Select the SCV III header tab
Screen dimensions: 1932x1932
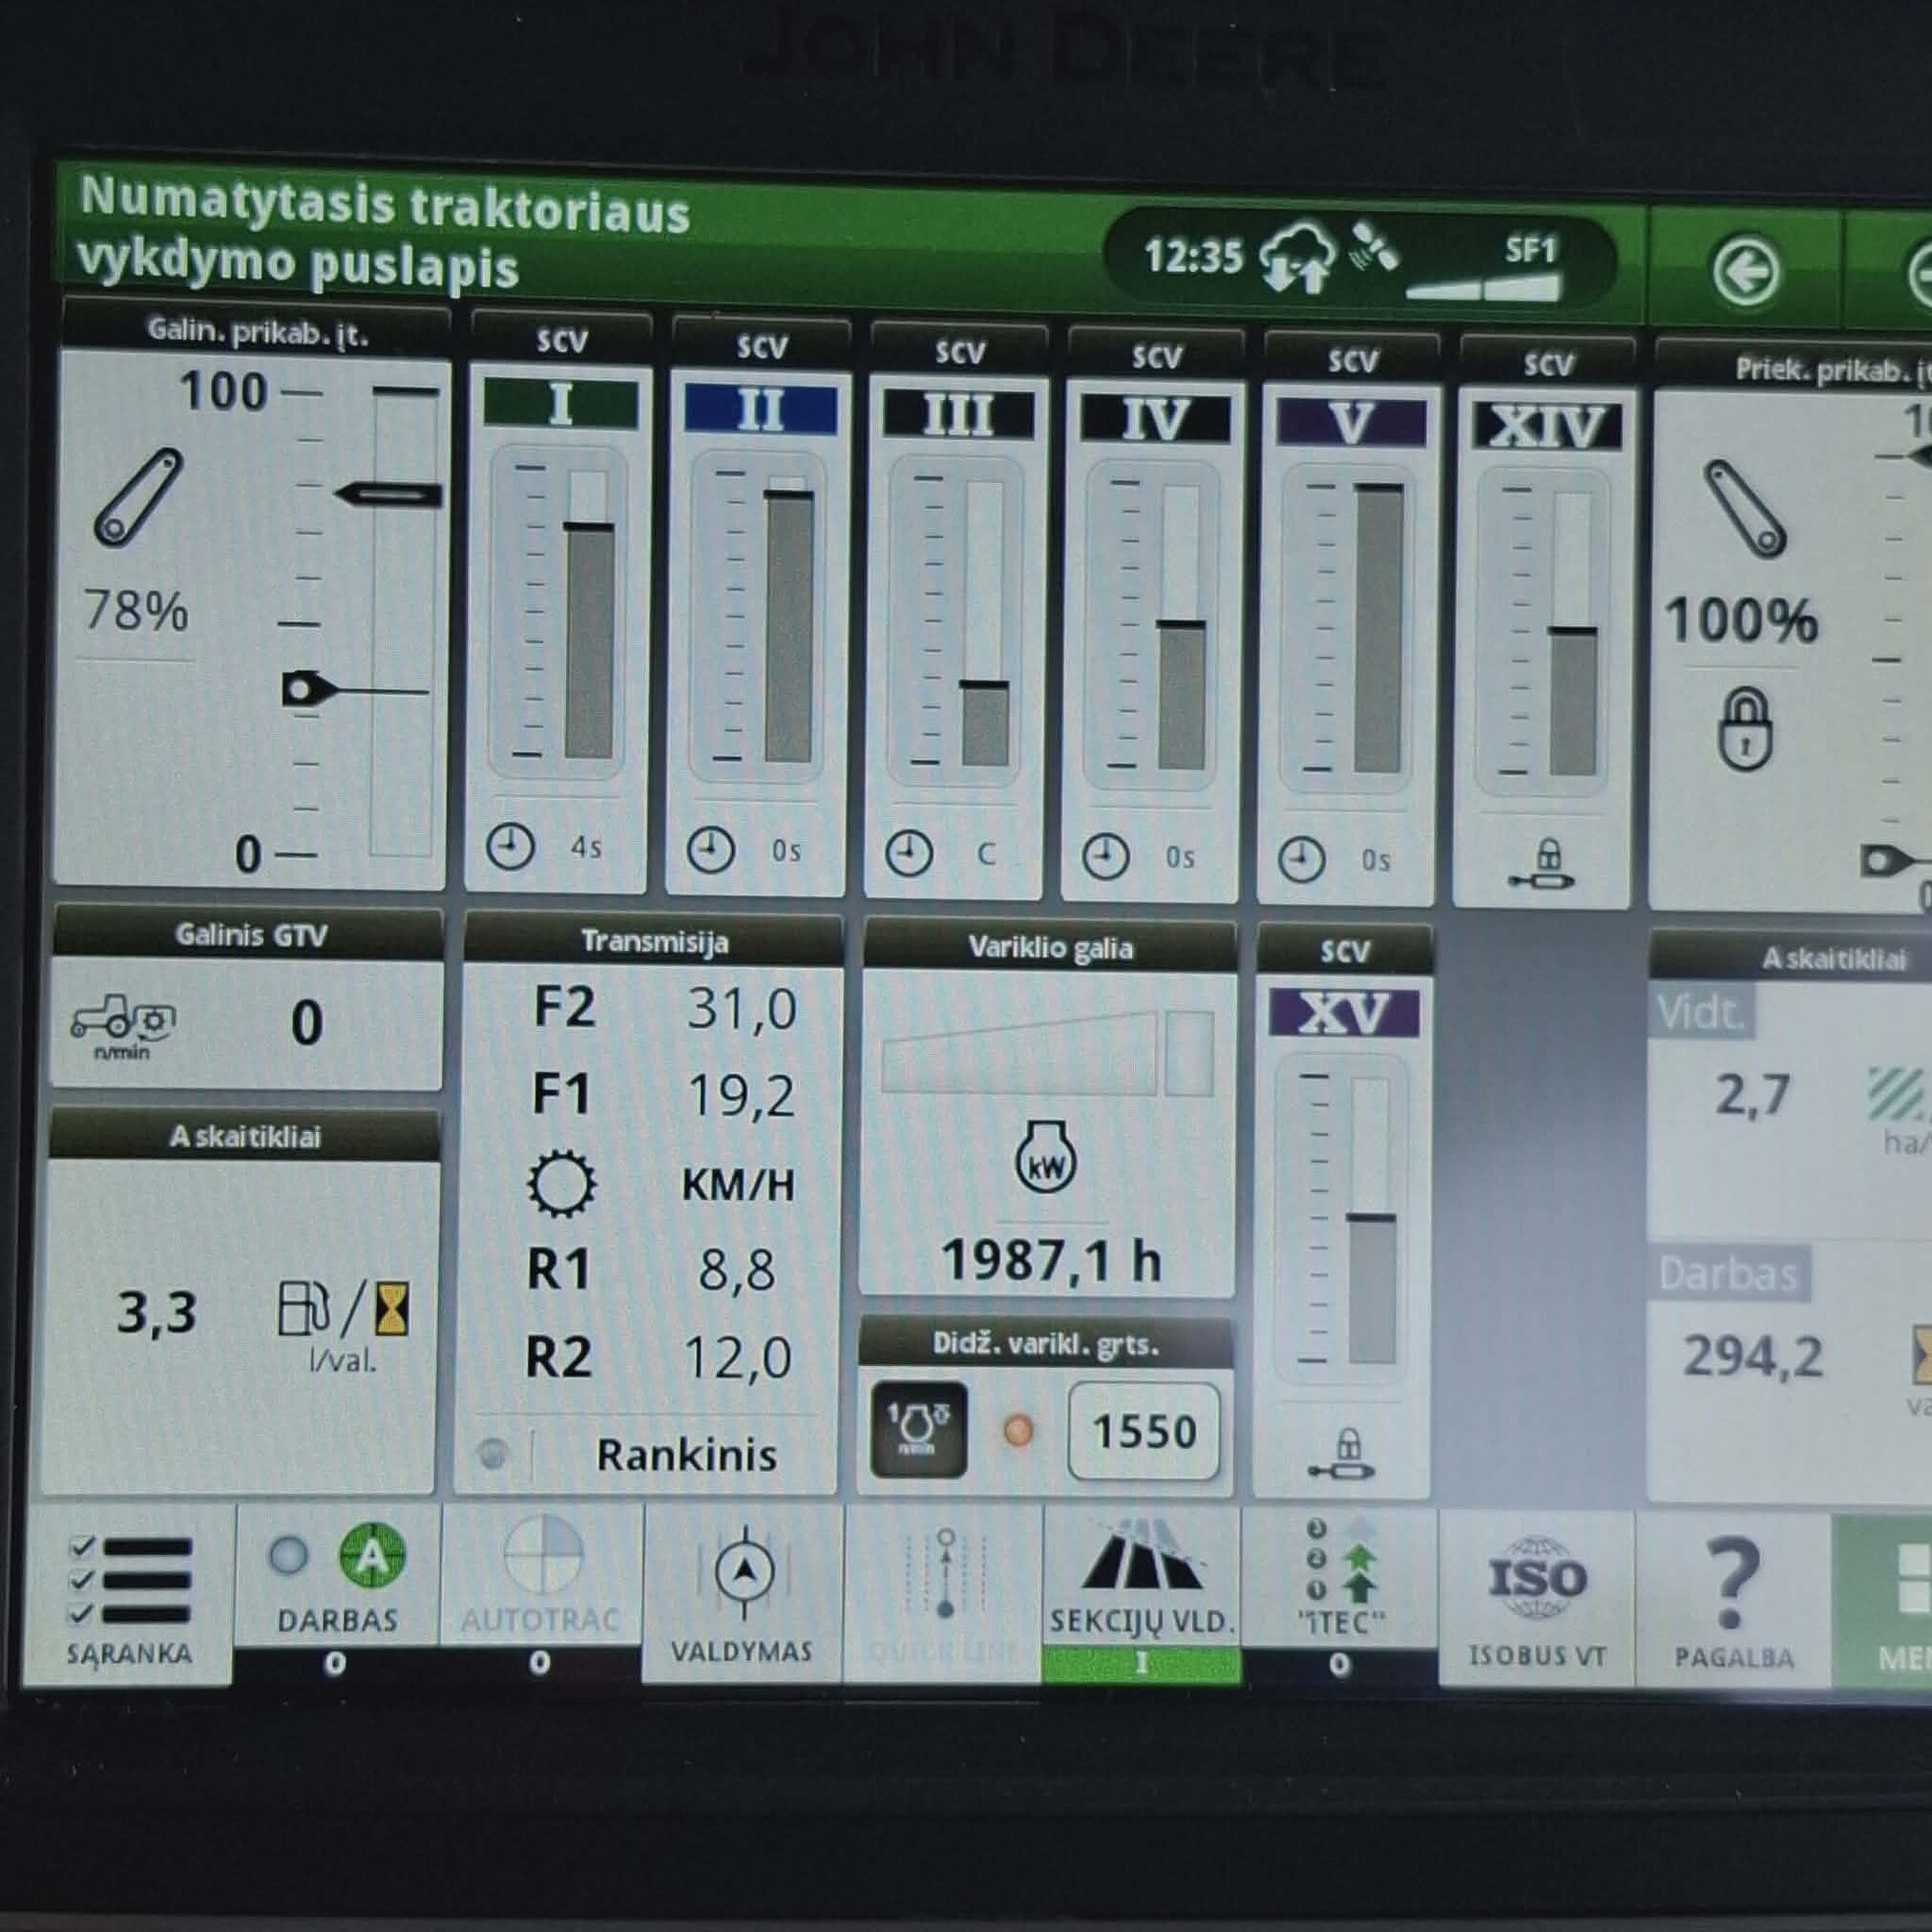[x=957, y=413]
